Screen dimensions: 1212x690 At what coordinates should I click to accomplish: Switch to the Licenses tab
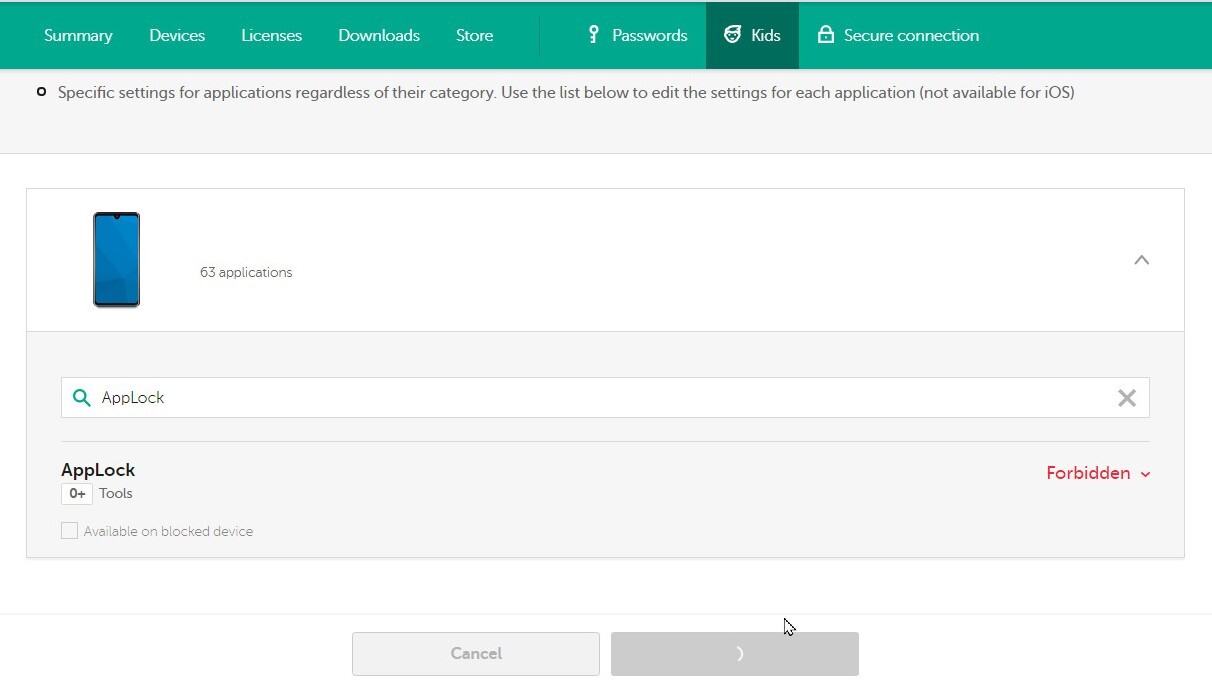point(271,35)
